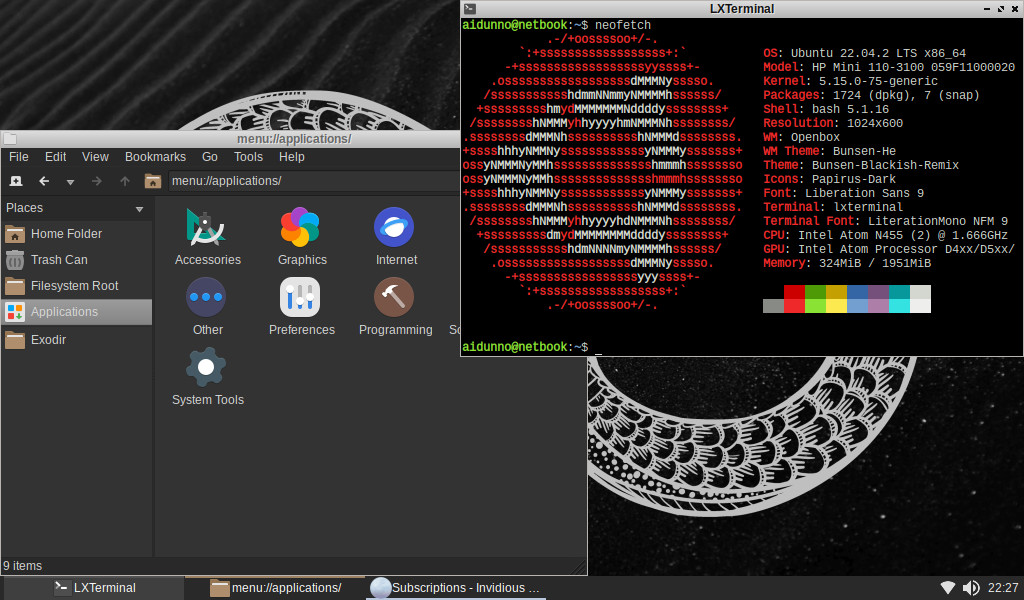Click the neofetch command text in terminal
The width and height of the screenshot is (1024, 600).
pos(622,25)
